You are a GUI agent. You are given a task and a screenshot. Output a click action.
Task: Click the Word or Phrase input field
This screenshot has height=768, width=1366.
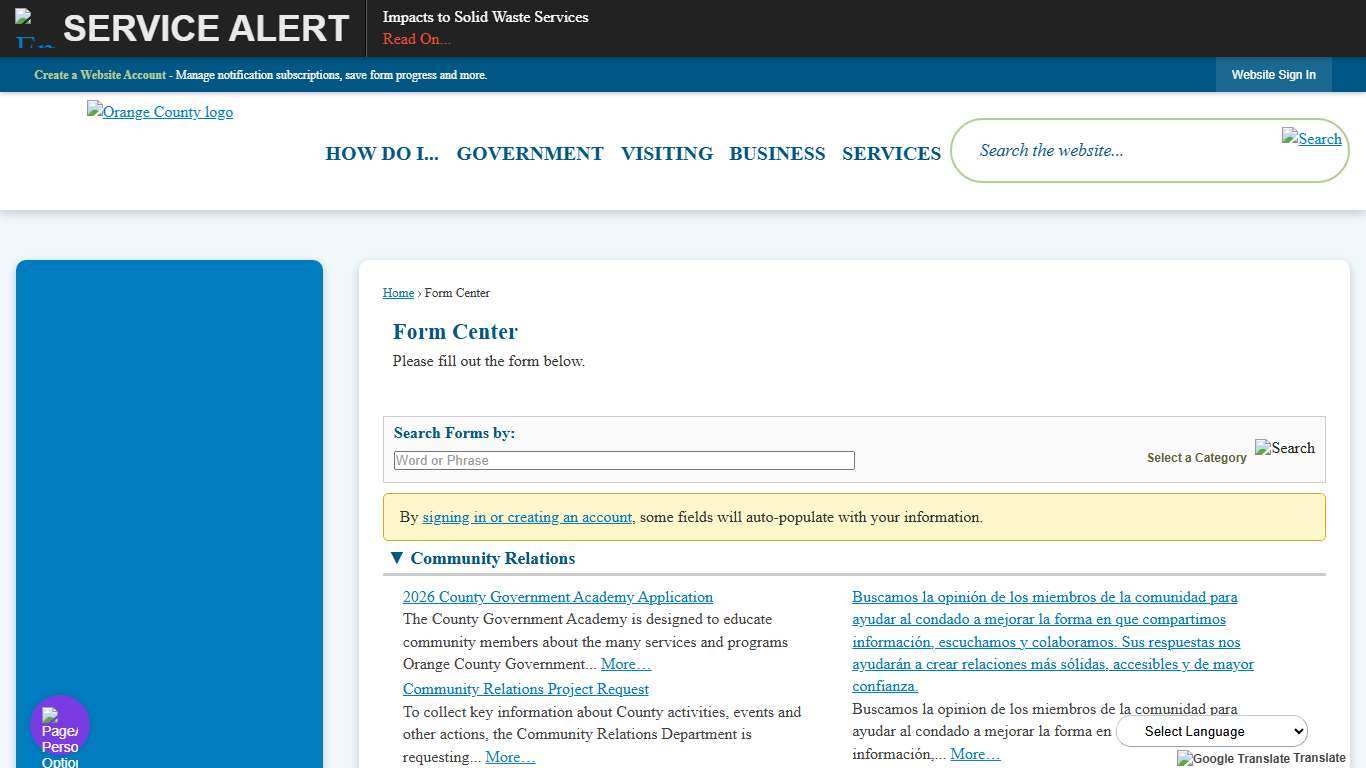624,460
